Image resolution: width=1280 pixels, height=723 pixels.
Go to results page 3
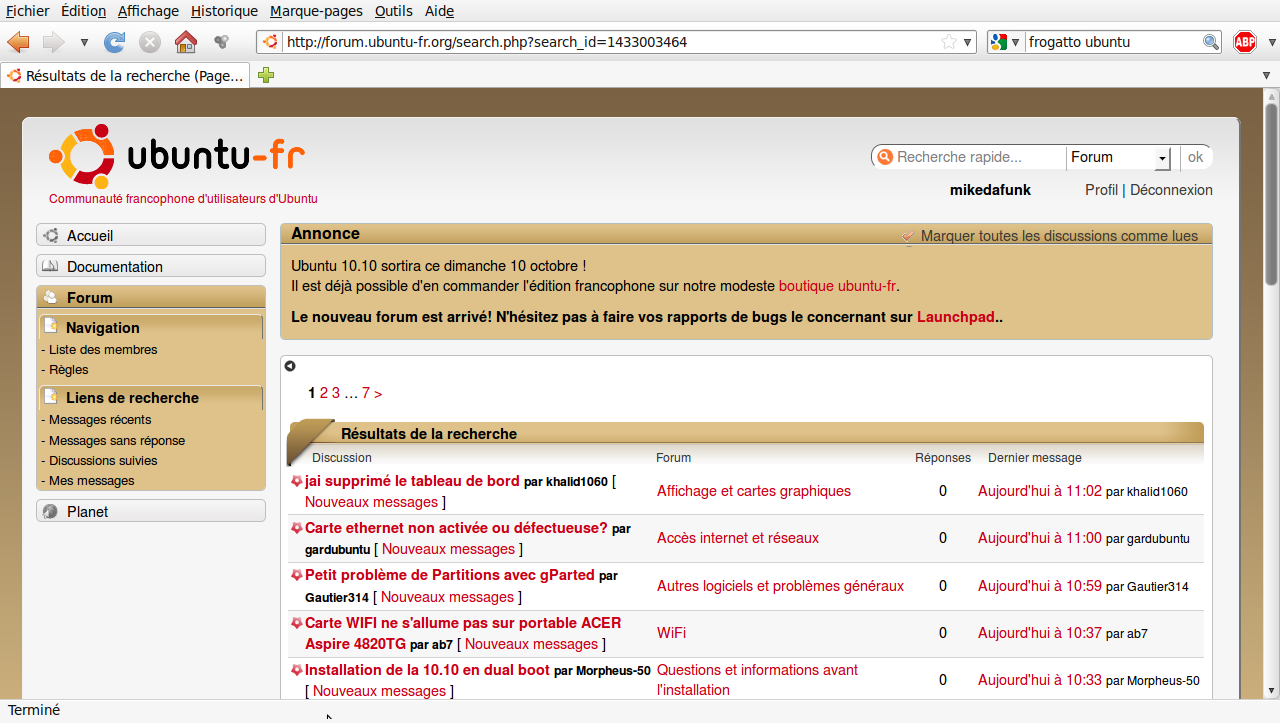[336, 393]
